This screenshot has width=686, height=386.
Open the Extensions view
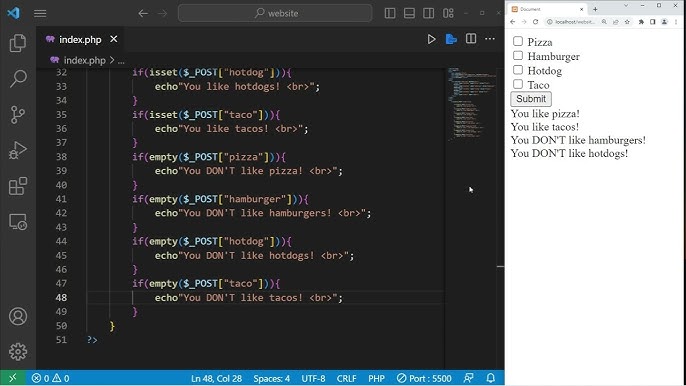(18, 186)
